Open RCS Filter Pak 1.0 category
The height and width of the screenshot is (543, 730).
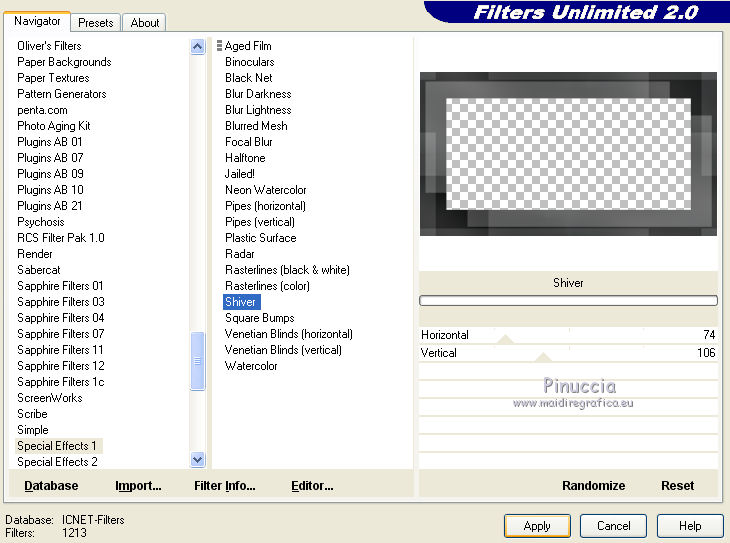(61, 238)
